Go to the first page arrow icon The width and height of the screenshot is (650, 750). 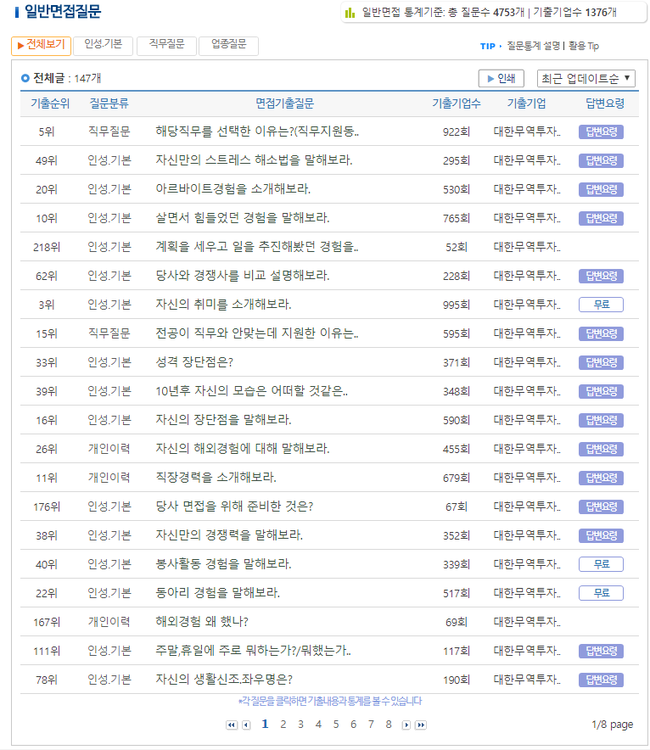click(x=231, y=725)
